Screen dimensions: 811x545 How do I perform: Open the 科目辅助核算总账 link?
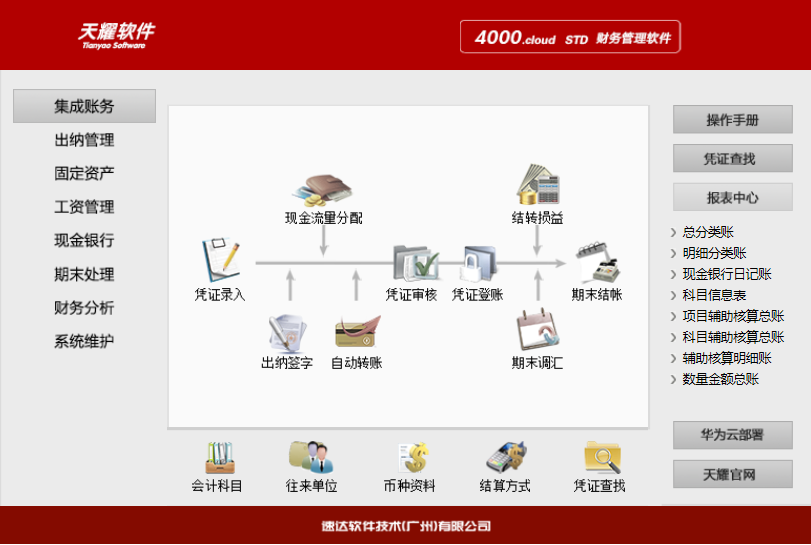pyautogui.click(x=733, y=337)
